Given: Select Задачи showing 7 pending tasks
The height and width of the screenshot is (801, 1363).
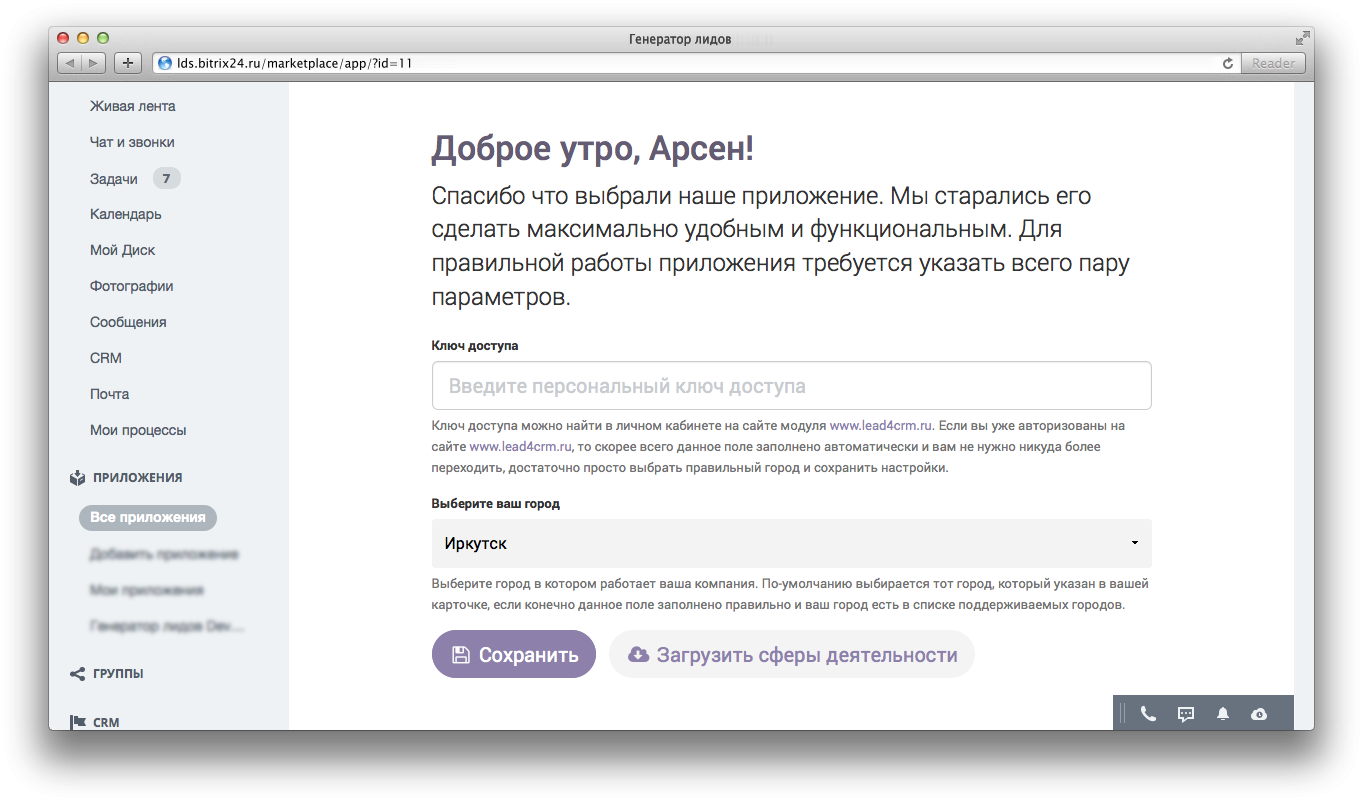Looking at the screenshot, I should [113, 177].
